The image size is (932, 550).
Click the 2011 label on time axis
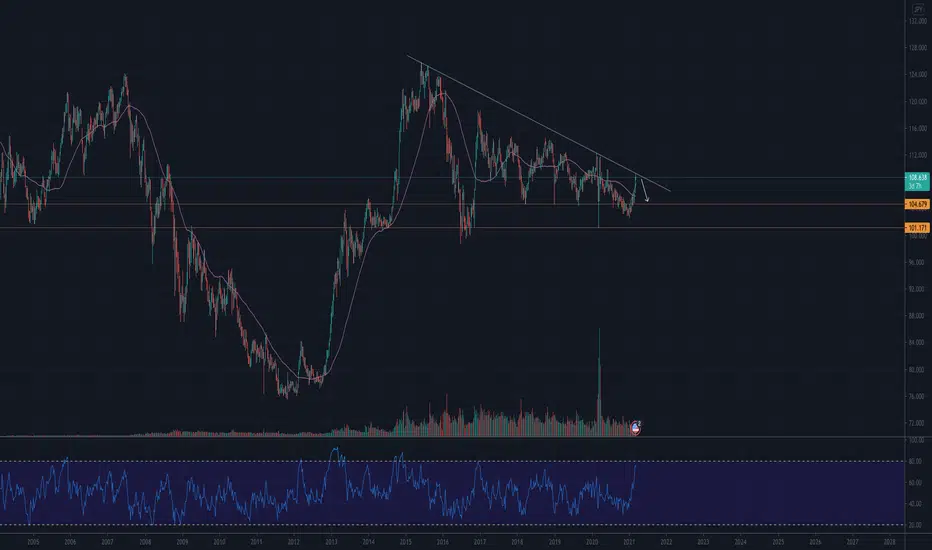256,542
